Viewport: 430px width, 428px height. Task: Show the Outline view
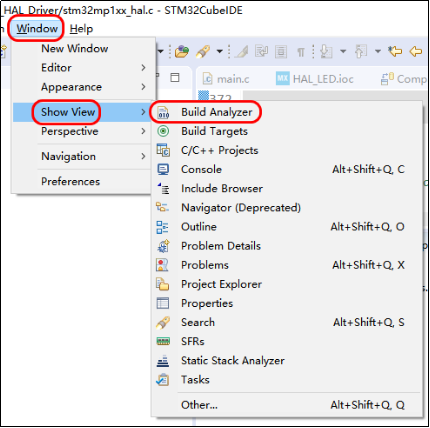[287, 227]
